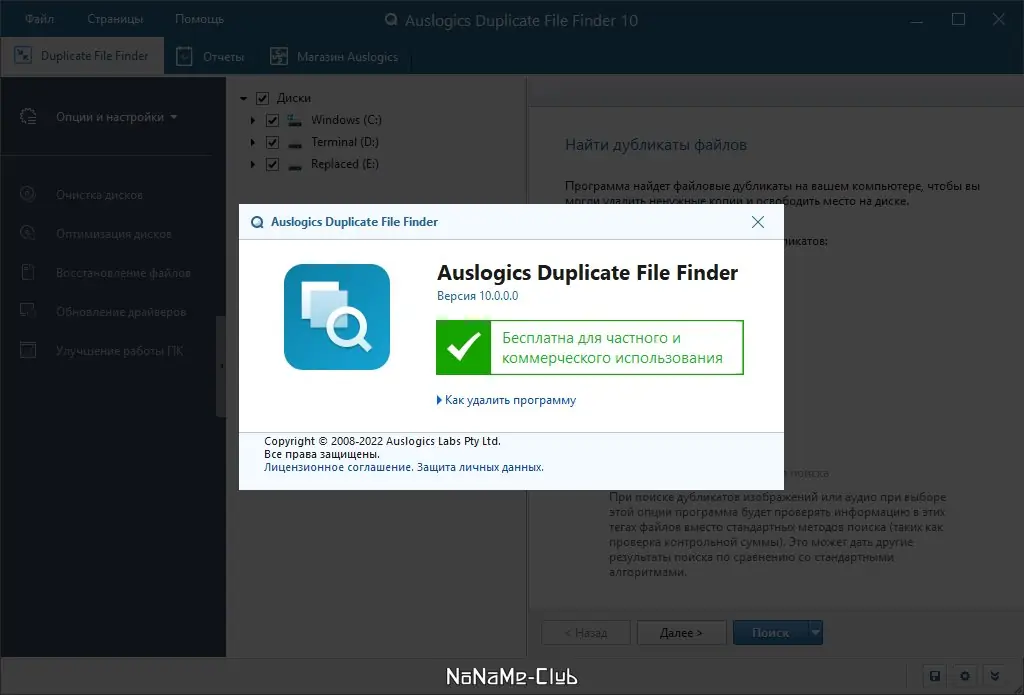Click the green checkmark license icon
The image size is (1024, 695).
464,348
